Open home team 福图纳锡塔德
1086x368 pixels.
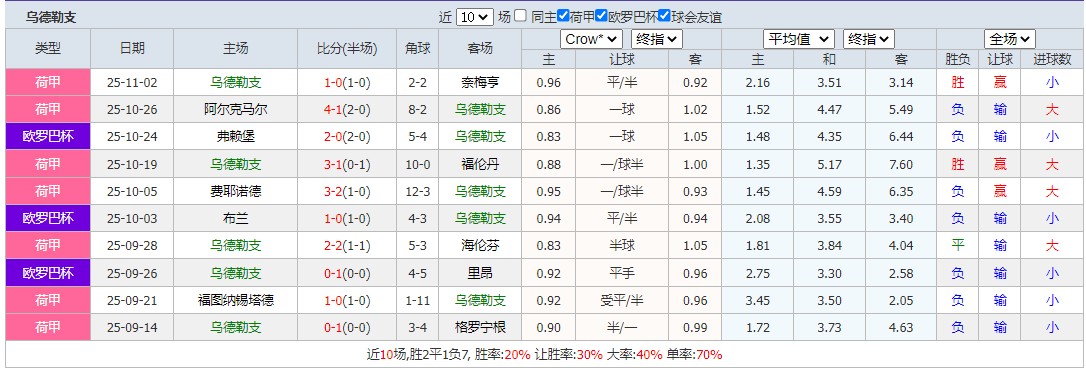236,300
